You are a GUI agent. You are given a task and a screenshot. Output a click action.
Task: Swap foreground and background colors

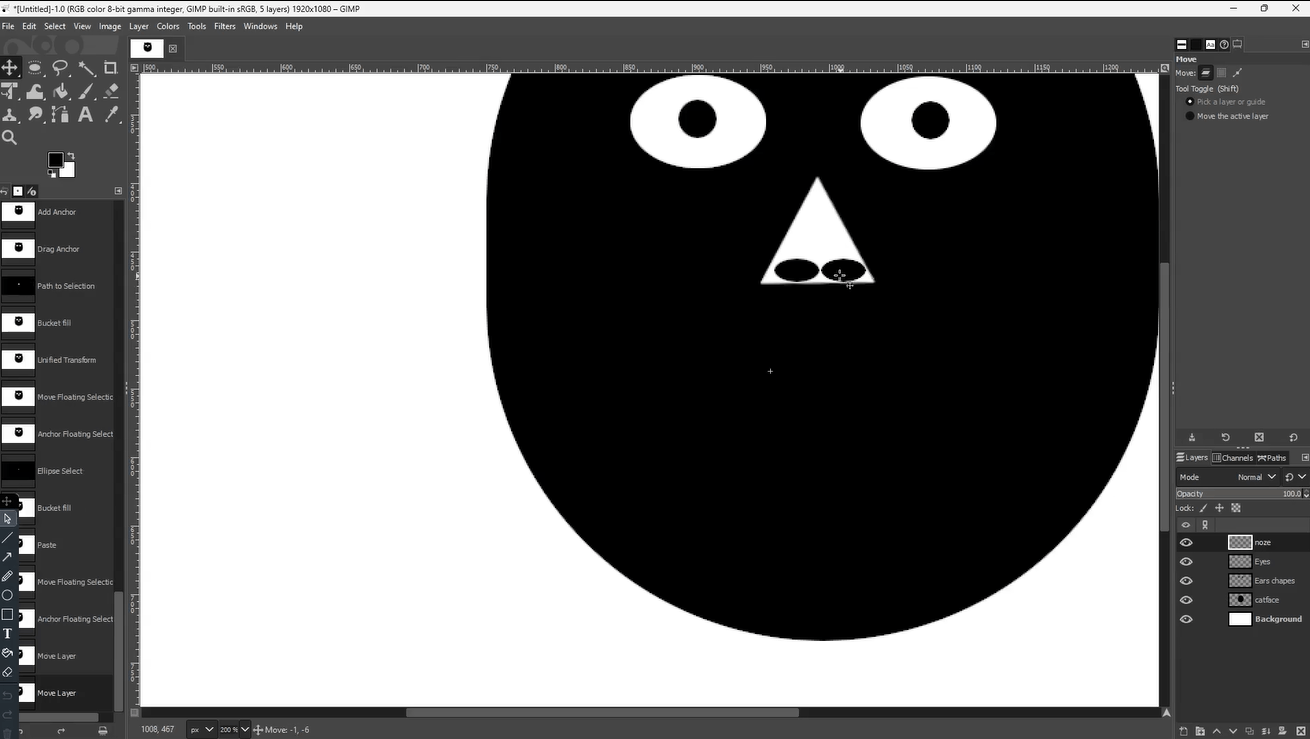[71, 156]
